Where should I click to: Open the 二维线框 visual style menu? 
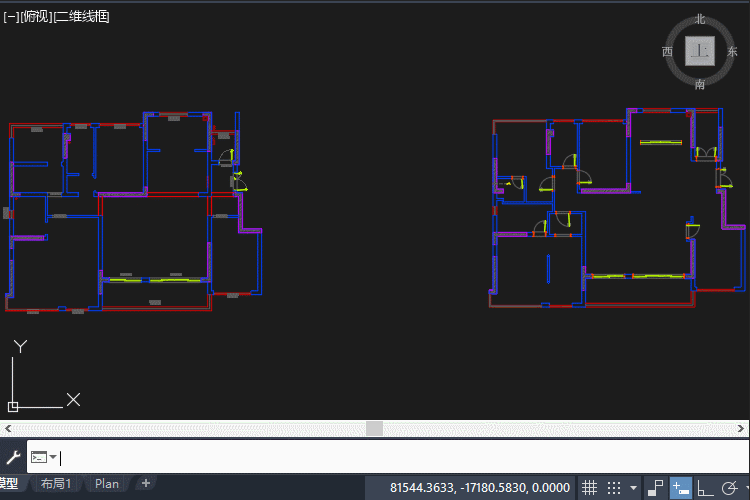tap(81, 17)
